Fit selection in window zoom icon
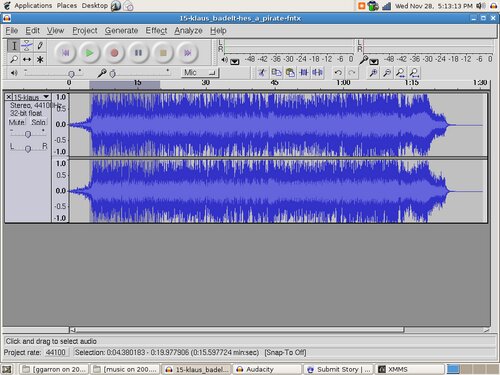This screenshot has height=375, width=500. pos(401,72)
